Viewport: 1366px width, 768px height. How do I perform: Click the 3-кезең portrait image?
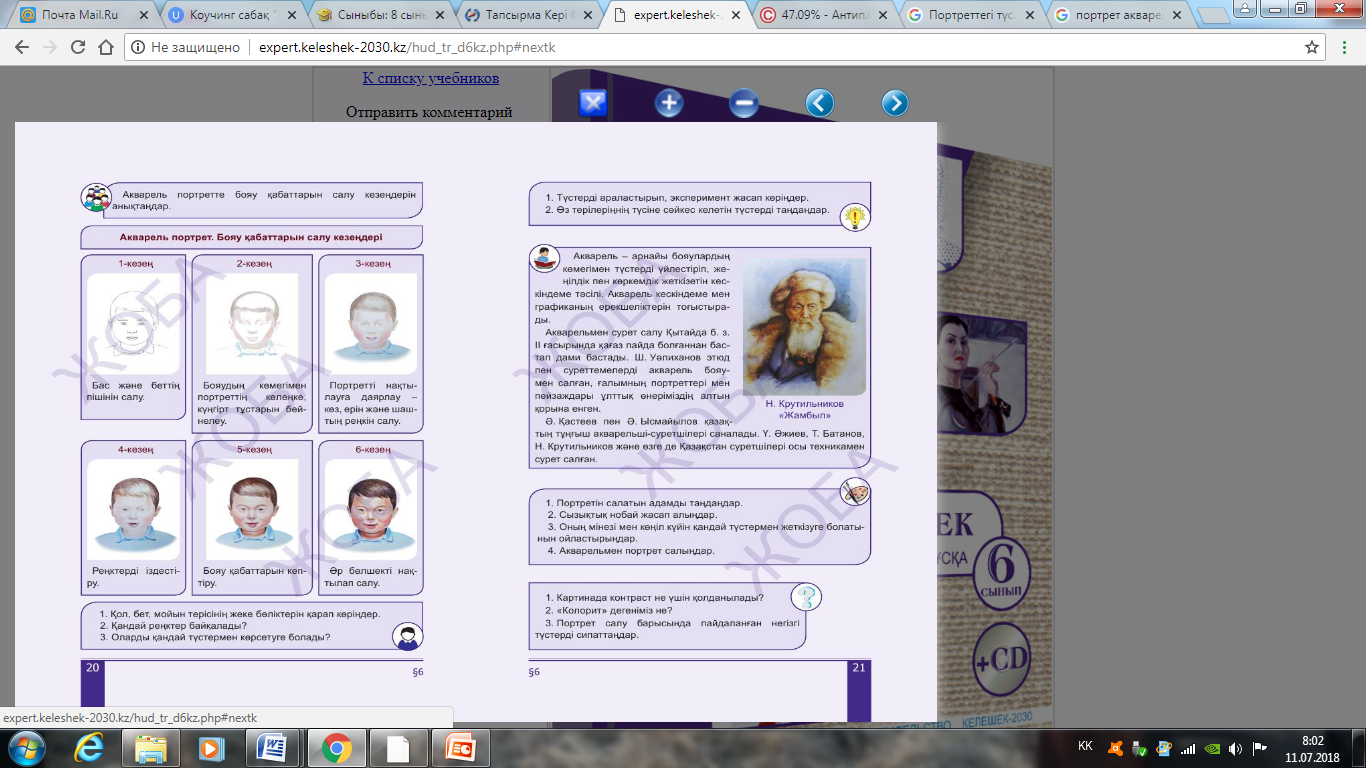click(370, 323)
